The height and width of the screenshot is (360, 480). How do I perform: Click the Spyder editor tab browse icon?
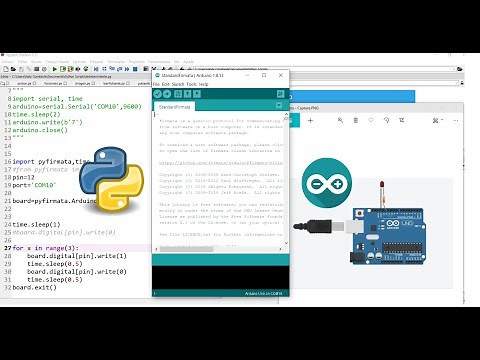point(3,83)
